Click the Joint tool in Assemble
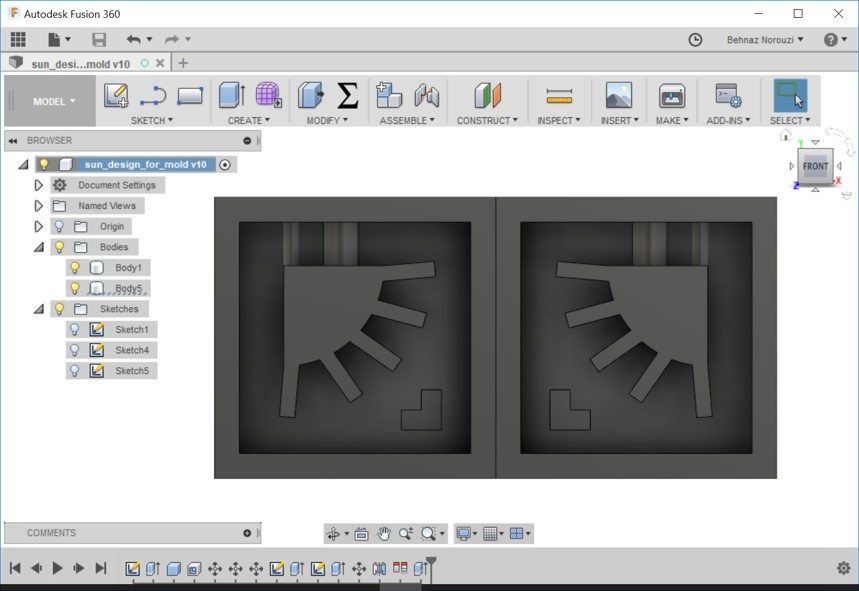Viewport: 859px width, 591px height. click(427, 95)
